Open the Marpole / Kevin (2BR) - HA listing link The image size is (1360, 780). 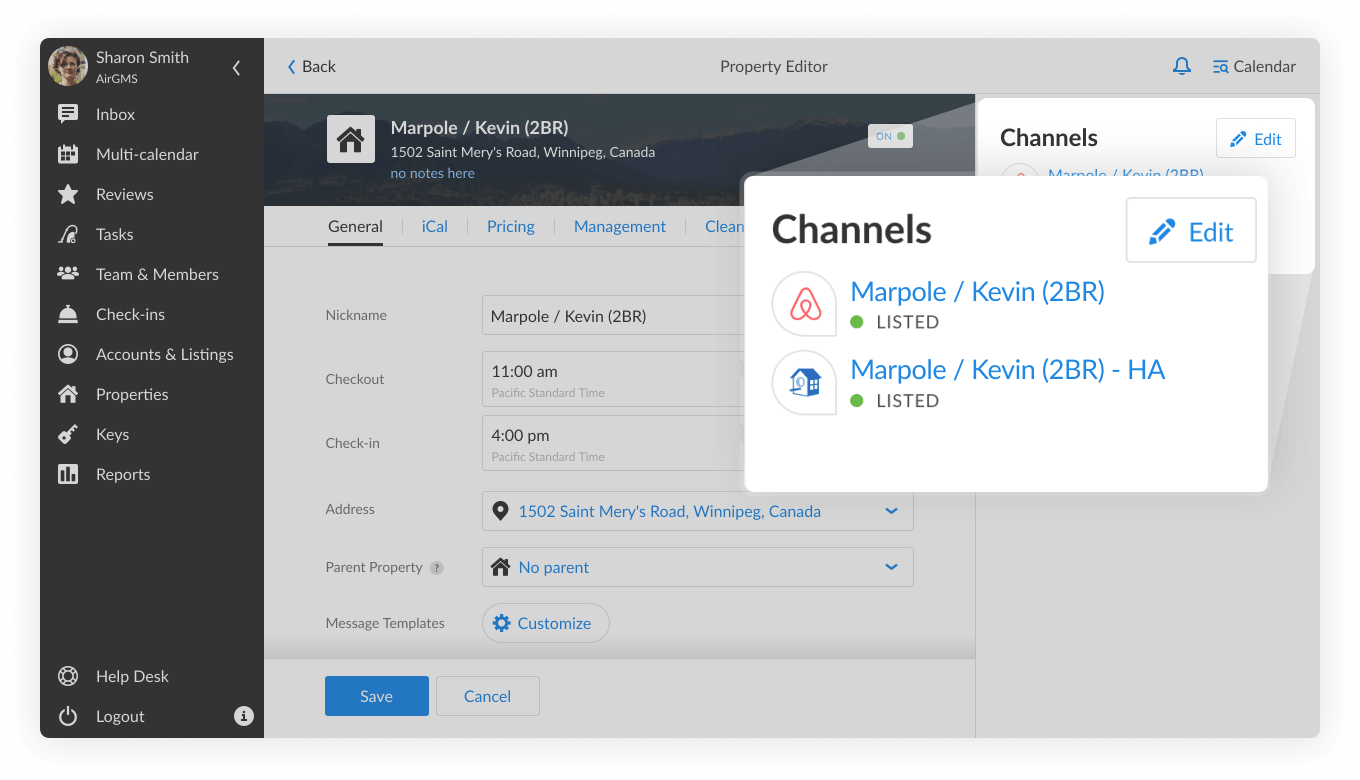[1007, 369]
